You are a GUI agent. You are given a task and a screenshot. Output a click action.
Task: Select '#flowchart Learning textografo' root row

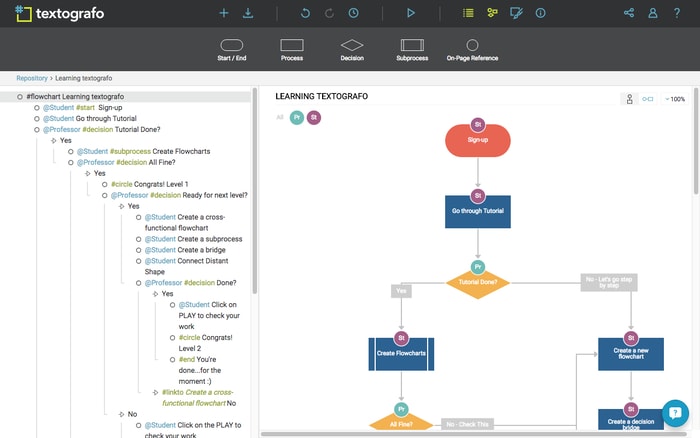(125, 96)
